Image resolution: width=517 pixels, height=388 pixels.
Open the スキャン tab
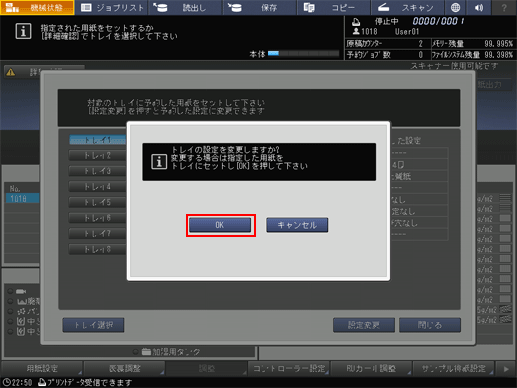click(408, 7)
